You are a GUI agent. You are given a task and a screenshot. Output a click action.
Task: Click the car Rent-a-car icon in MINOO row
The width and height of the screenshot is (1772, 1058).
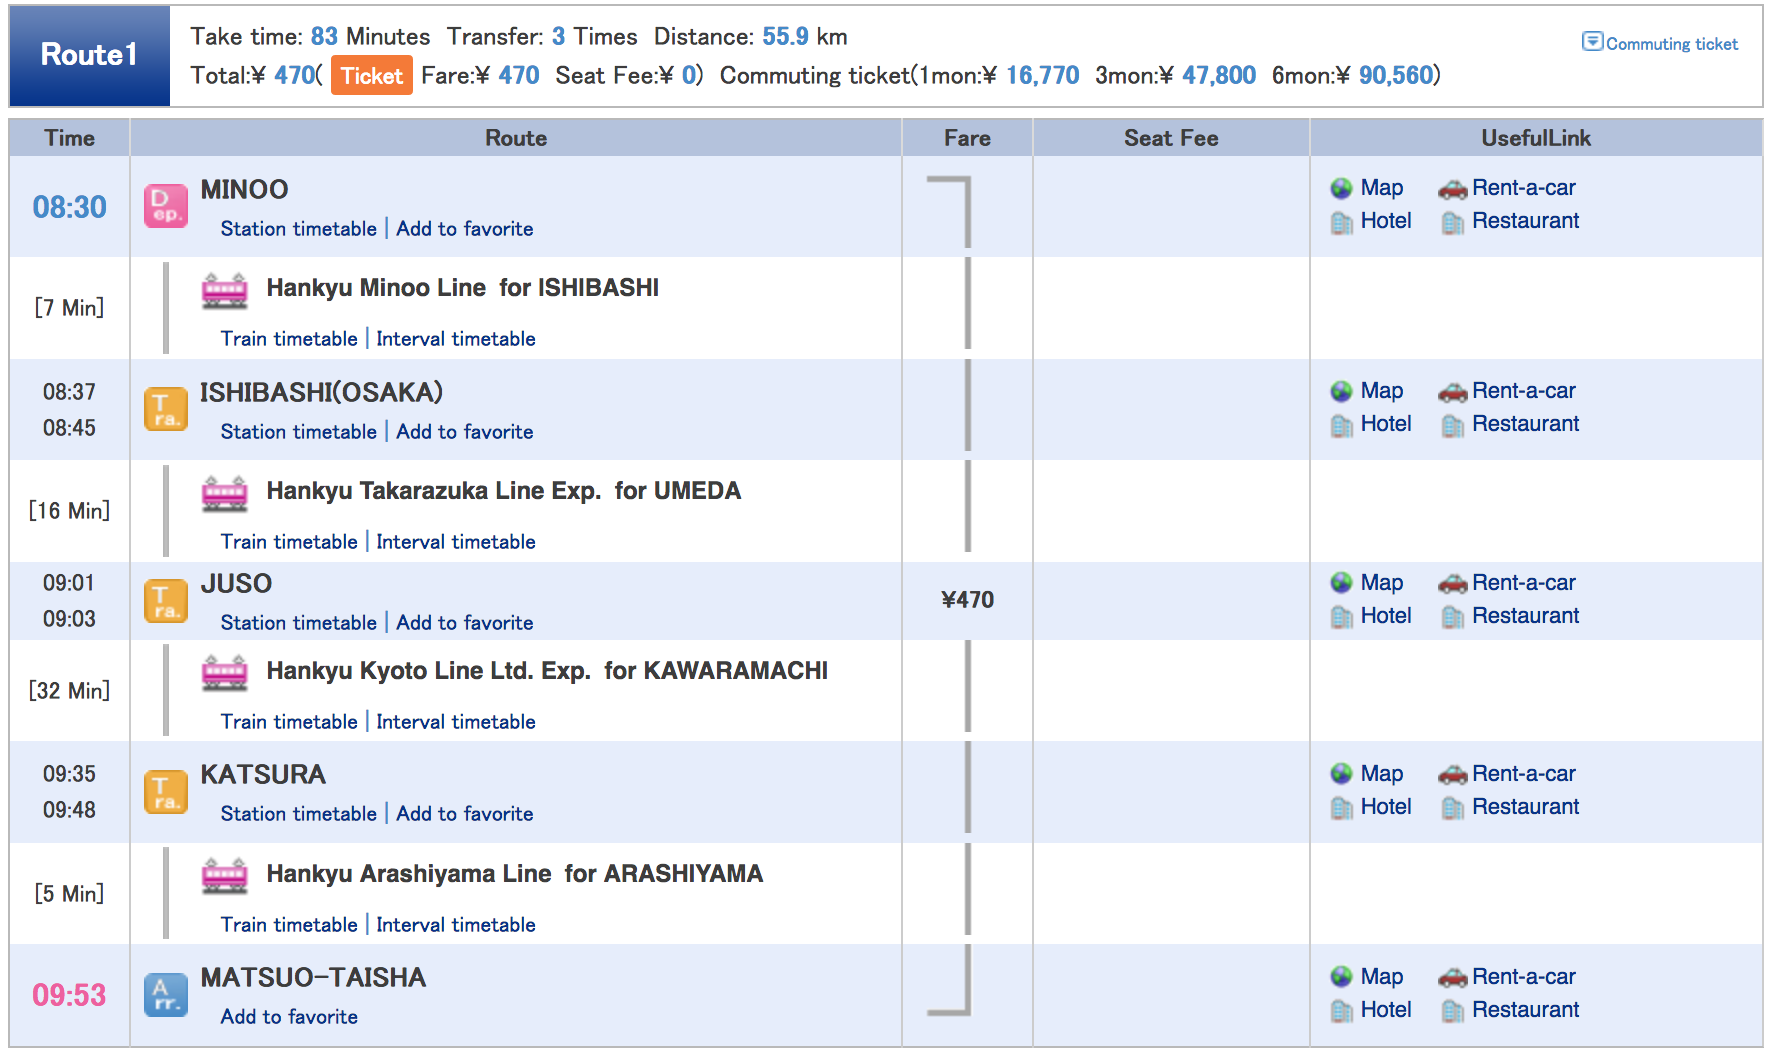pyautogui.click(x=1453, y=188)
